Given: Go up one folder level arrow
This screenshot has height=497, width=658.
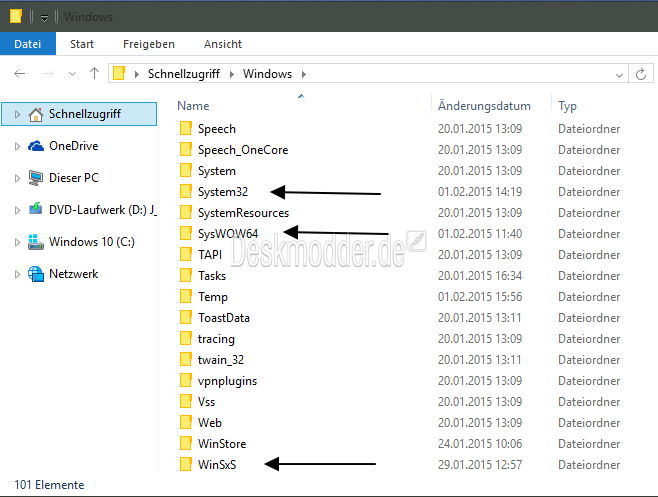Looking at the screenshot, I should 94,74.
